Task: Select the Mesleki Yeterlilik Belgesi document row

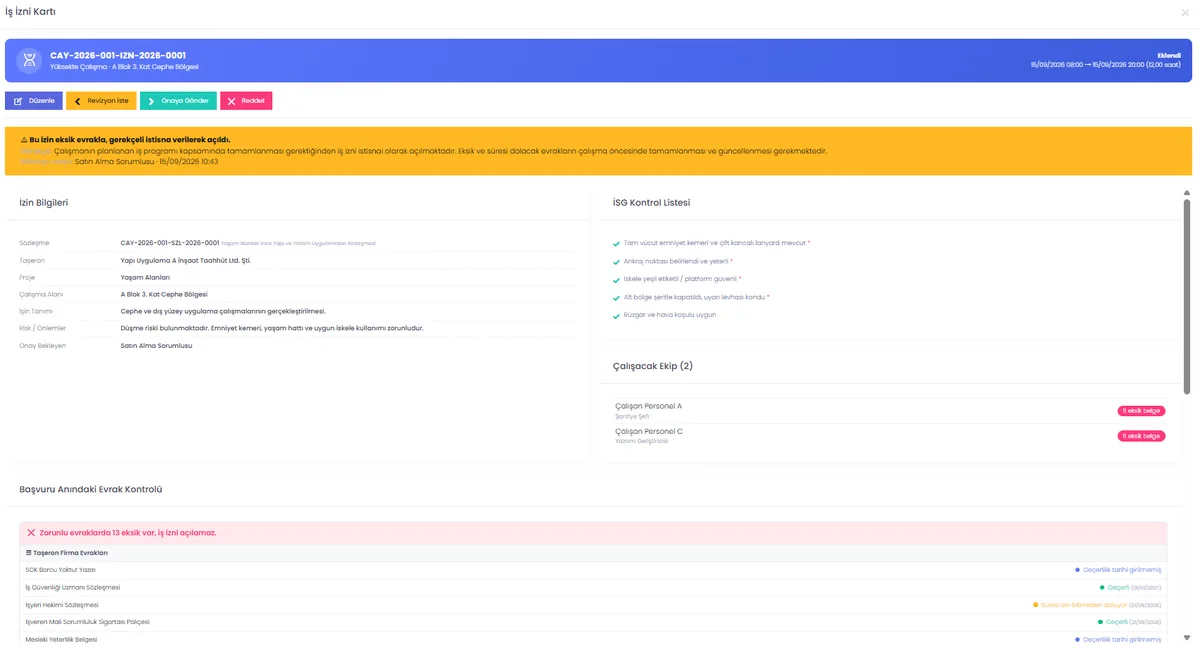Action: tap(593, 639)
